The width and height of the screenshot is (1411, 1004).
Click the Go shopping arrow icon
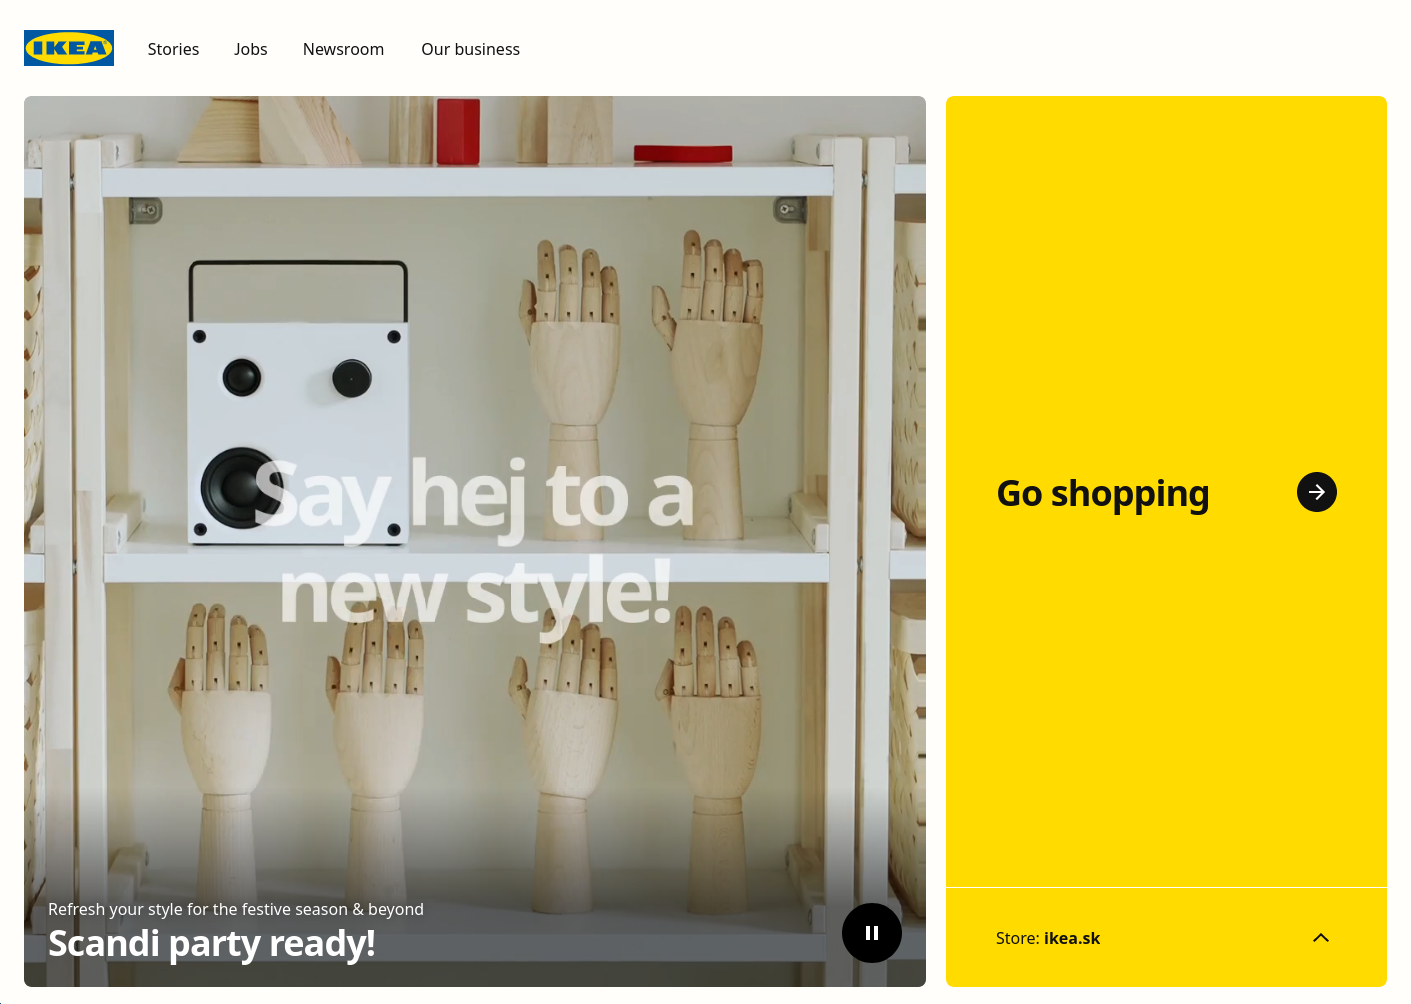(1317, 492)
